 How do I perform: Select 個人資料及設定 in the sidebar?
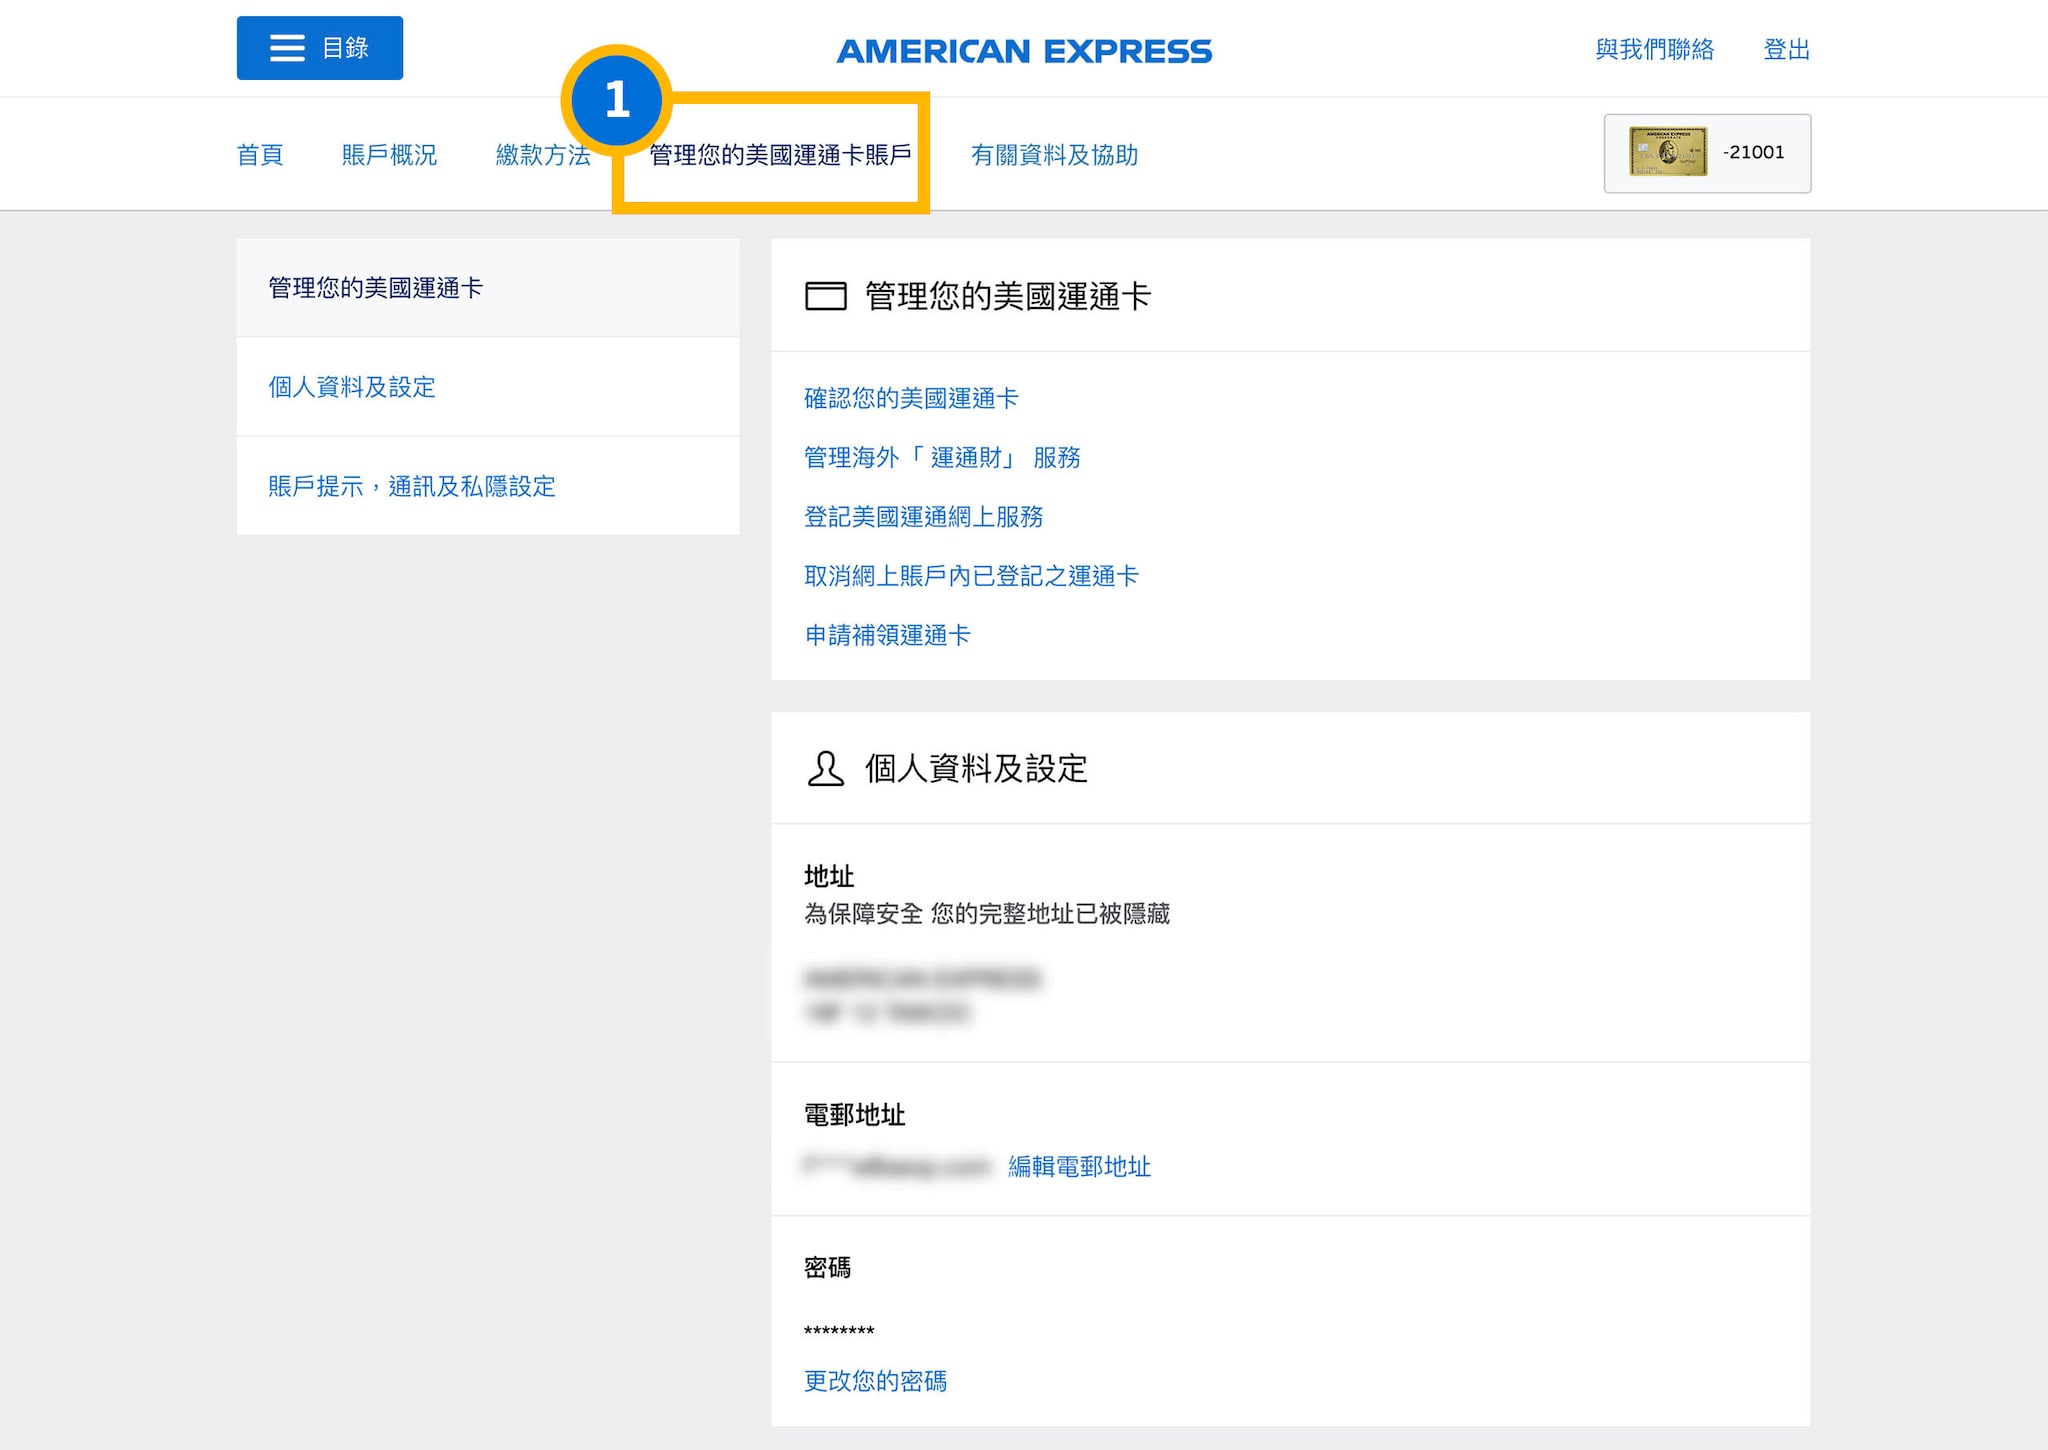pyautogui.click(x=351, y=388)
